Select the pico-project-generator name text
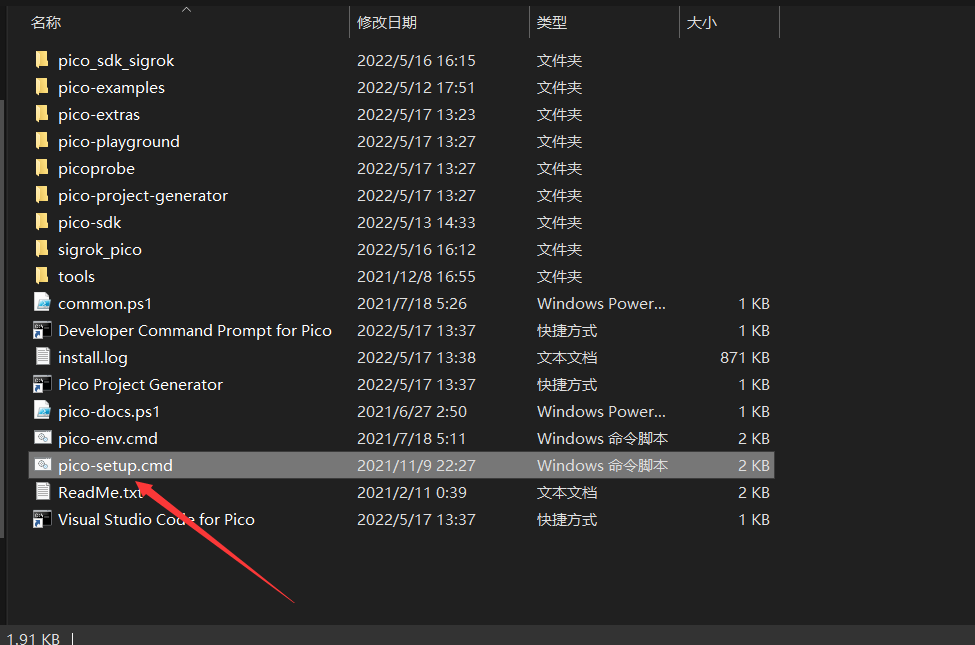The image size is (975, 645). 143,196
